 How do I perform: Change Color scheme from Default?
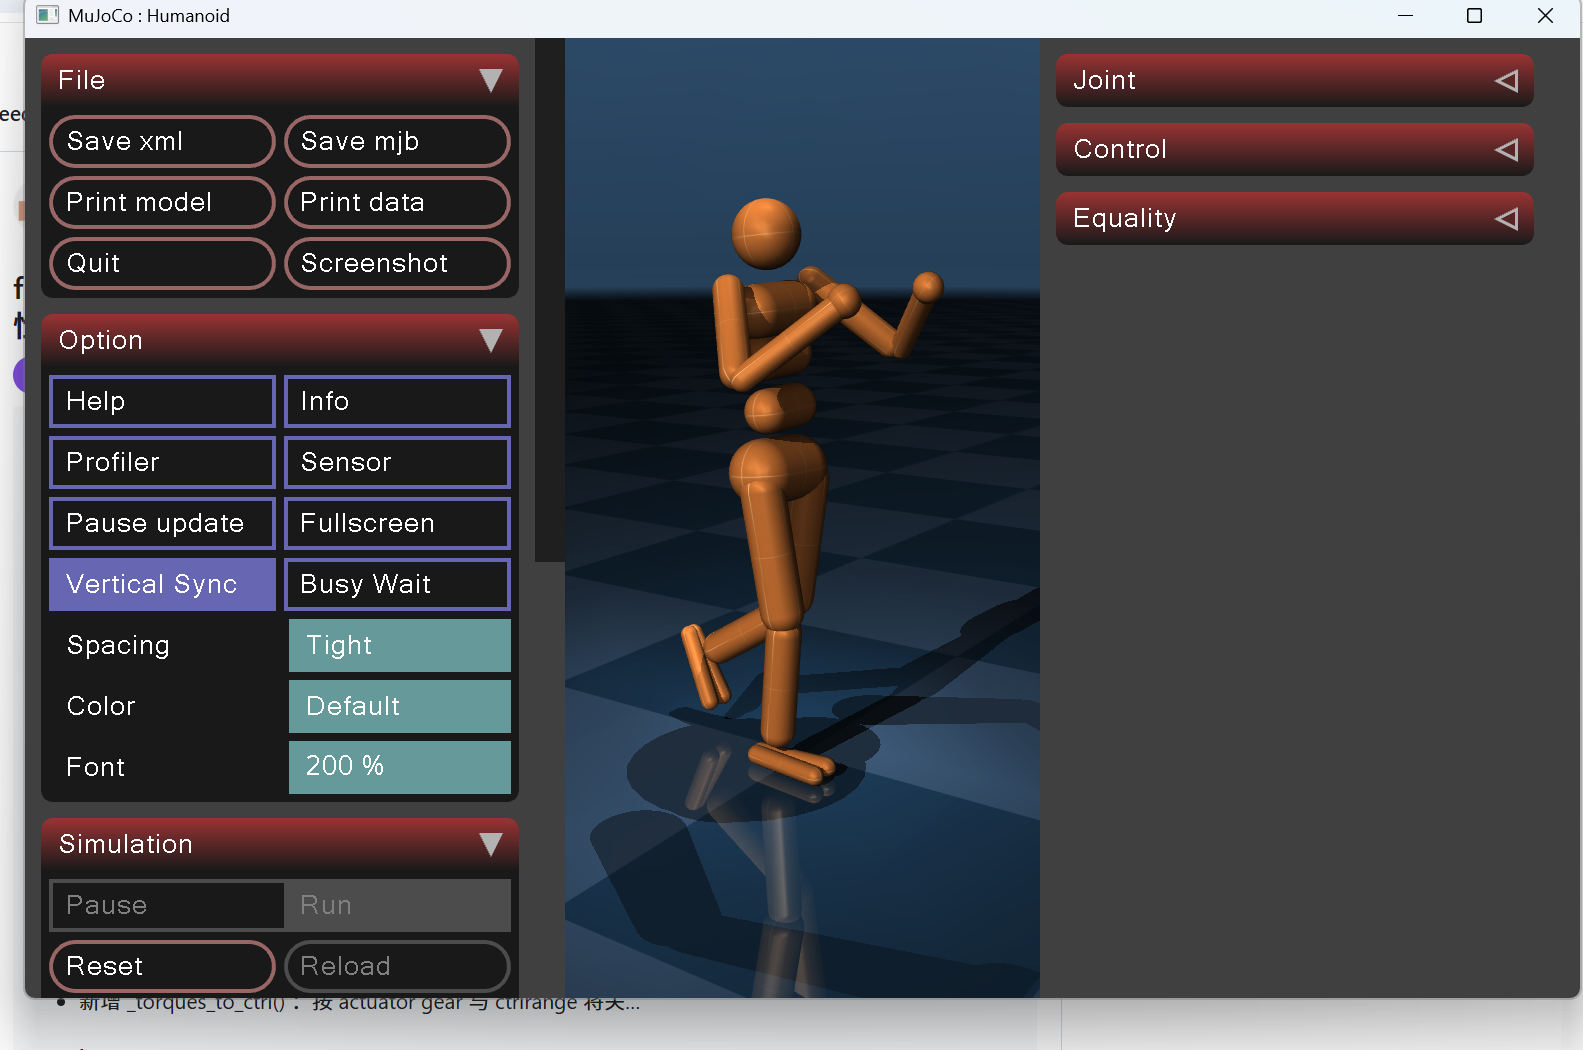pos(399,706)
